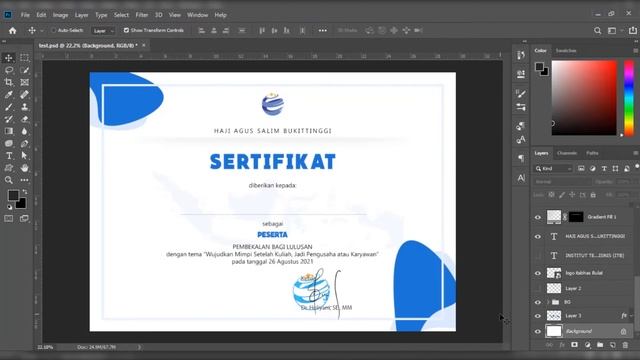
Task: Switch to the Paths tab
Action: tap(592, 153)
